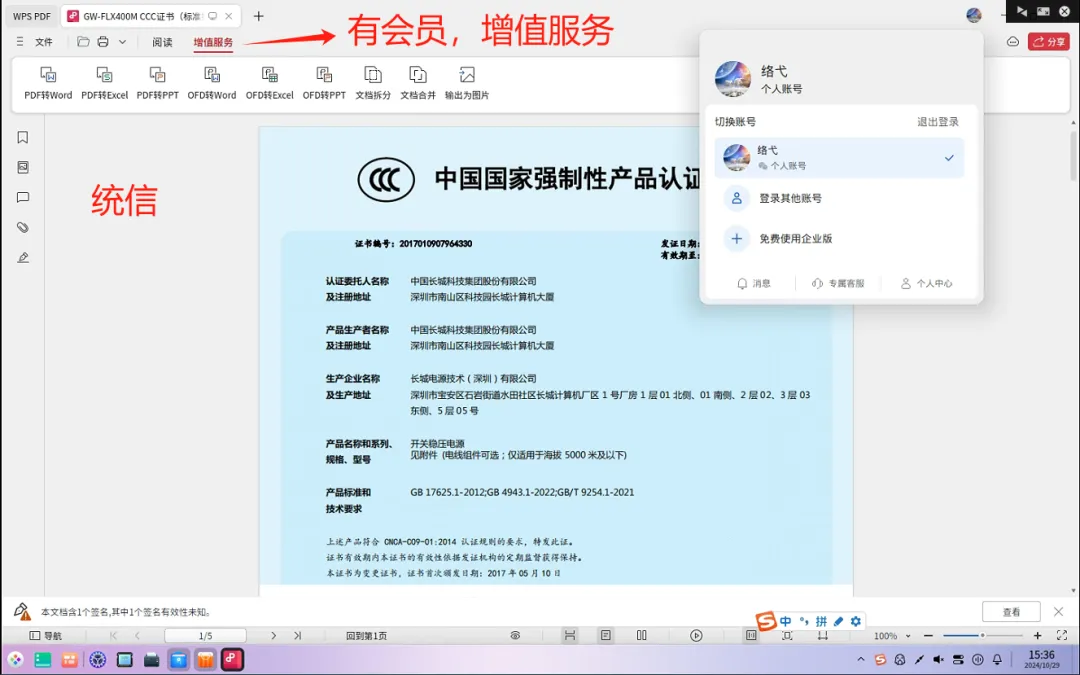Screen dimensions: 1080x675
Task: Open the document merge tool (文档合并)
Action: [x=417, y=83]
